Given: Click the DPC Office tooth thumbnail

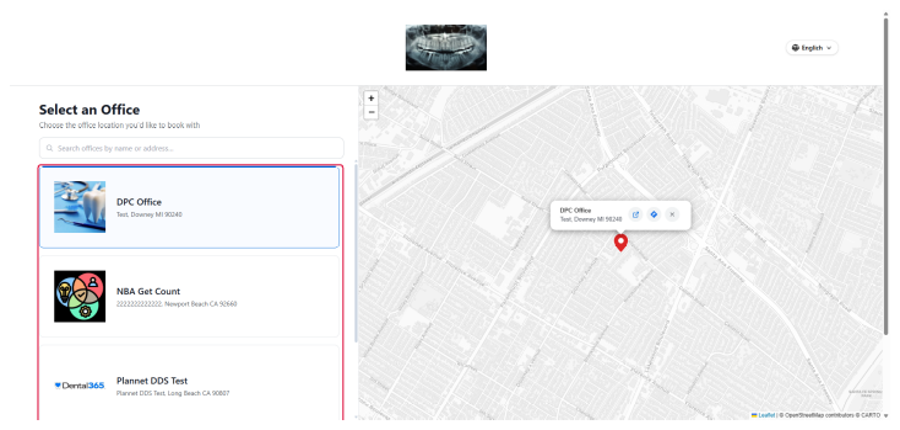Looking at the screenshot, I should [80, 207].
